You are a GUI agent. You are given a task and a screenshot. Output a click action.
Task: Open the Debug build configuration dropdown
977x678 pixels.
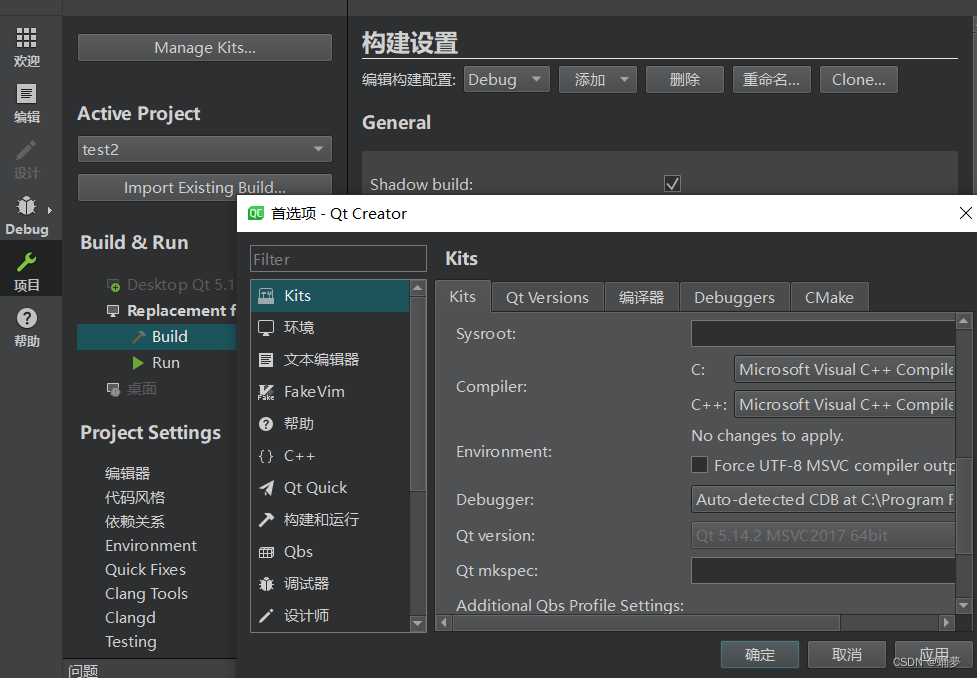pos(507,80)
